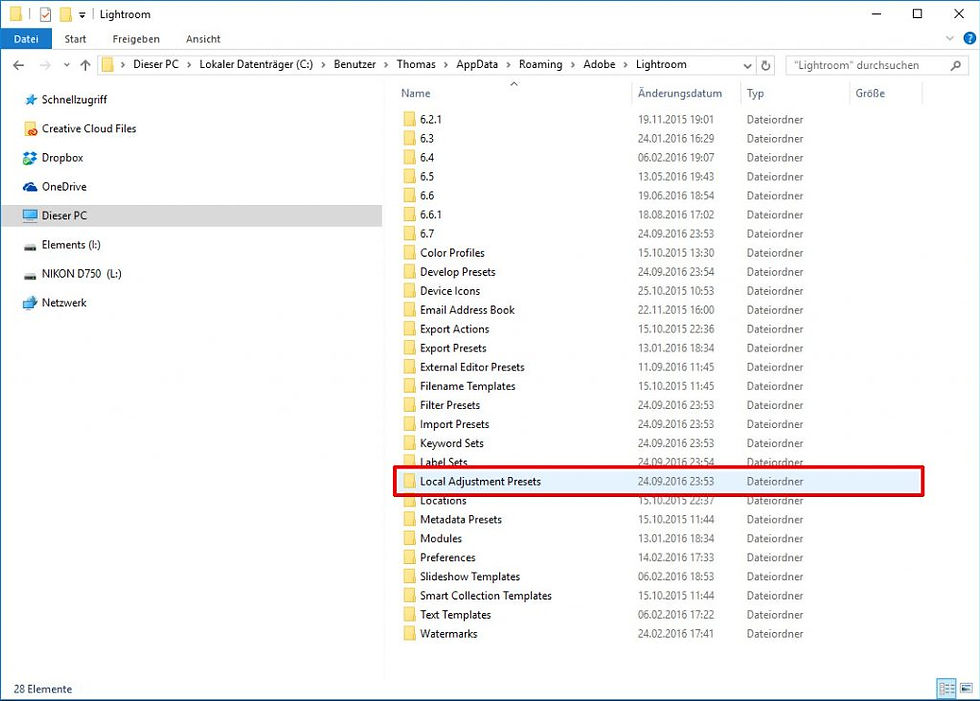The height and width of the screenshot is (701, 980).
Task: Select OneDrive in the navigation pane
Action: click(64, 187)
